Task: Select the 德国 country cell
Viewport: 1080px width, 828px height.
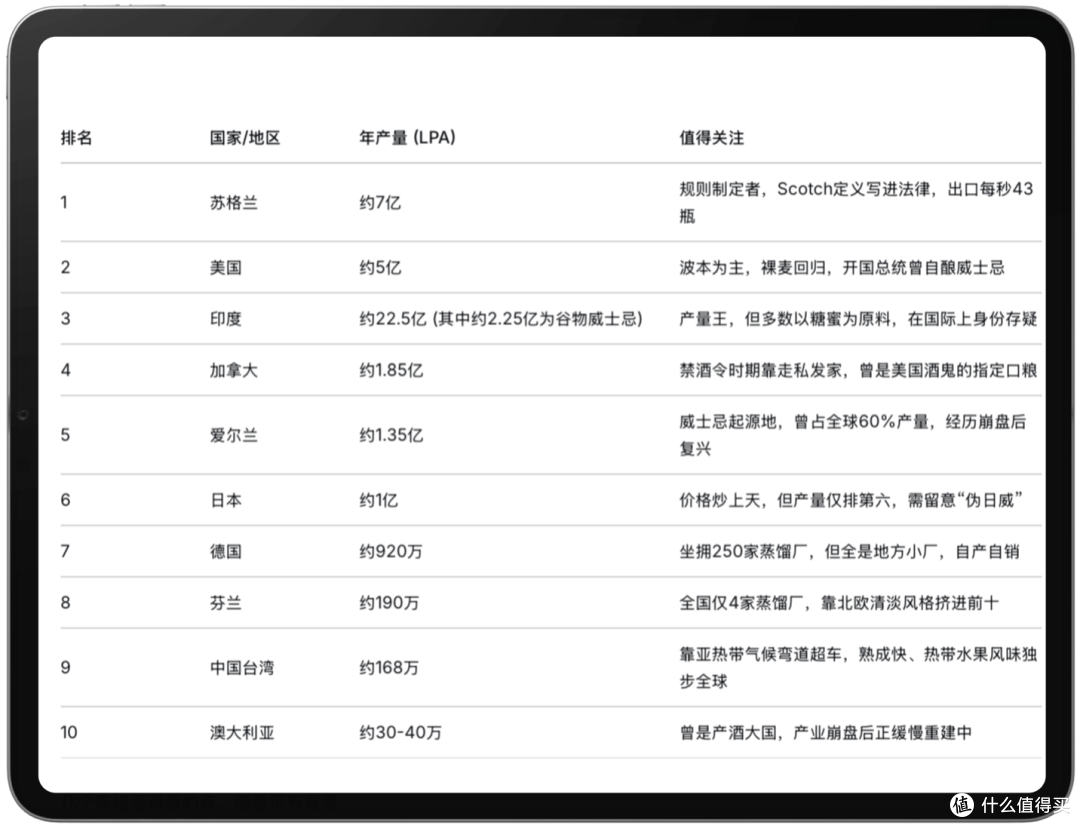Action: click(x=226, y=552)
